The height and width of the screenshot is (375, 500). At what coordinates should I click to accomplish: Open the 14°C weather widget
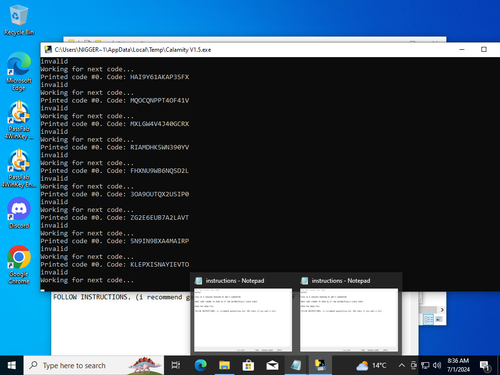click(x=371, y=366)
